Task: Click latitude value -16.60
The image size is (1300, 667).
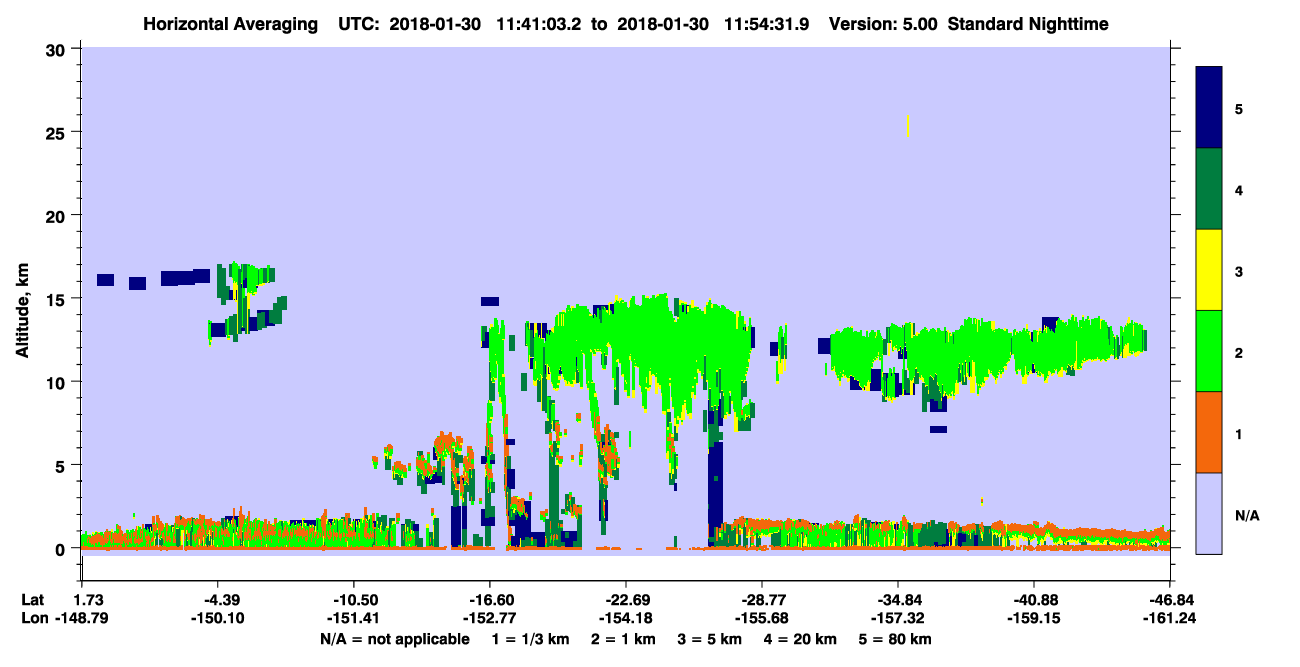Action: tap(489, 600)
